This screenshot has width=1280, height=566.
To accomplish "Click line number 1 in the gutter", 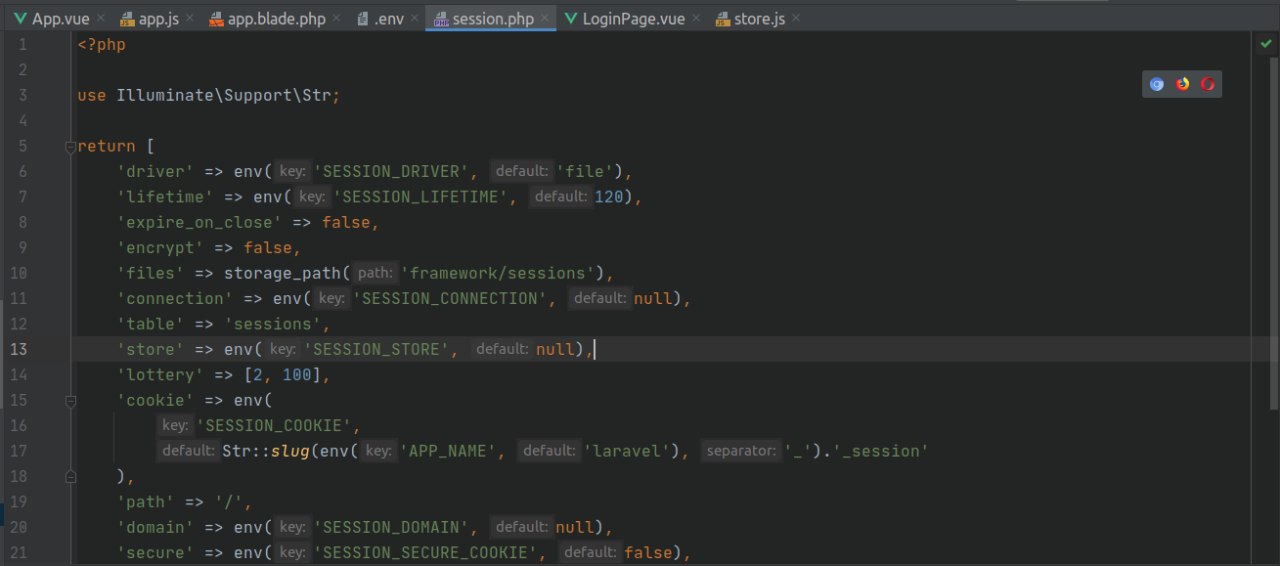I will click(23, 45).
